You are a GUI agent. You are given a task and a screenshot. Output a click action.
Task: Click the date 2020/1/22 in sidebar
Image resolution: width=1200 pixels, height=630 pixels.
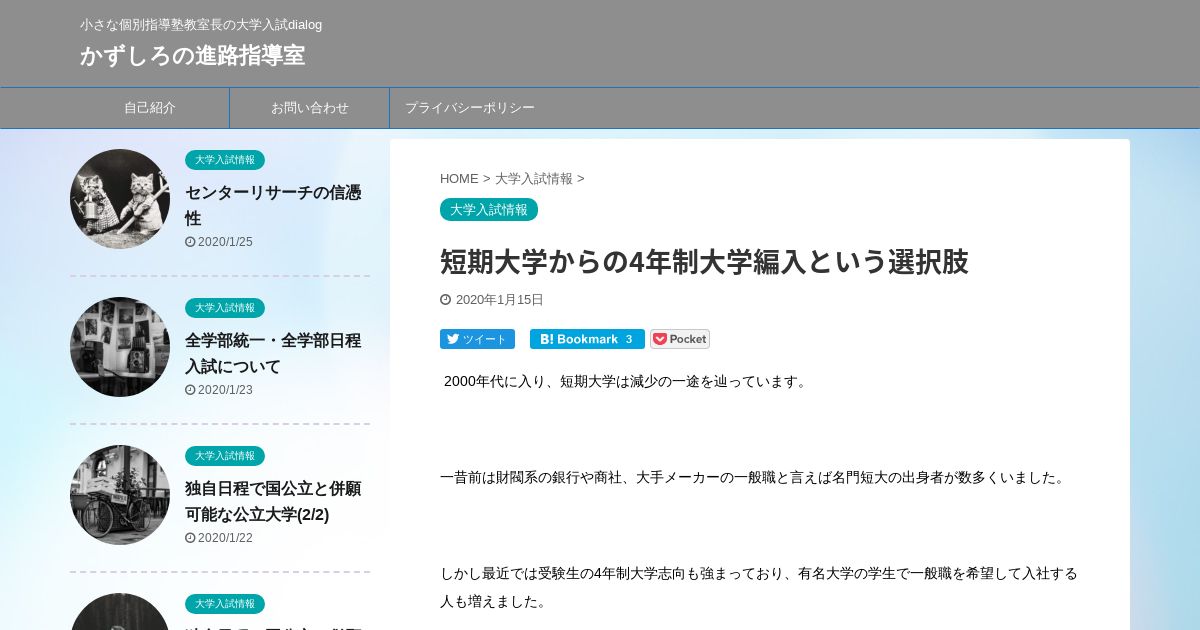click(x=225, y=538)
